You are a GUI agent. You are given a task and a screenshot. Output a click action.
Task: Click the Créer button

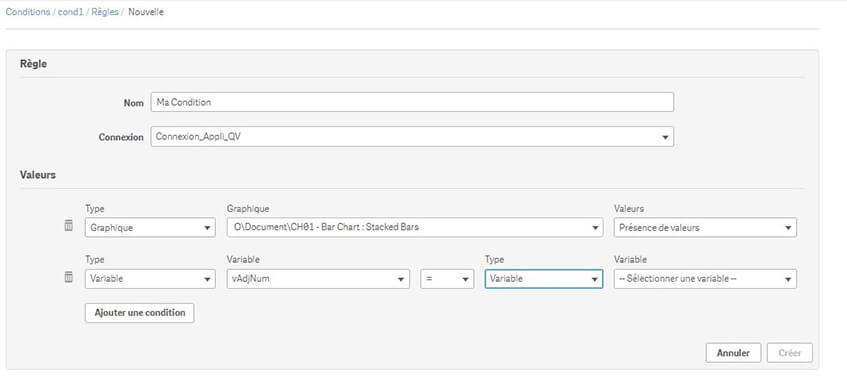(789, 353)
